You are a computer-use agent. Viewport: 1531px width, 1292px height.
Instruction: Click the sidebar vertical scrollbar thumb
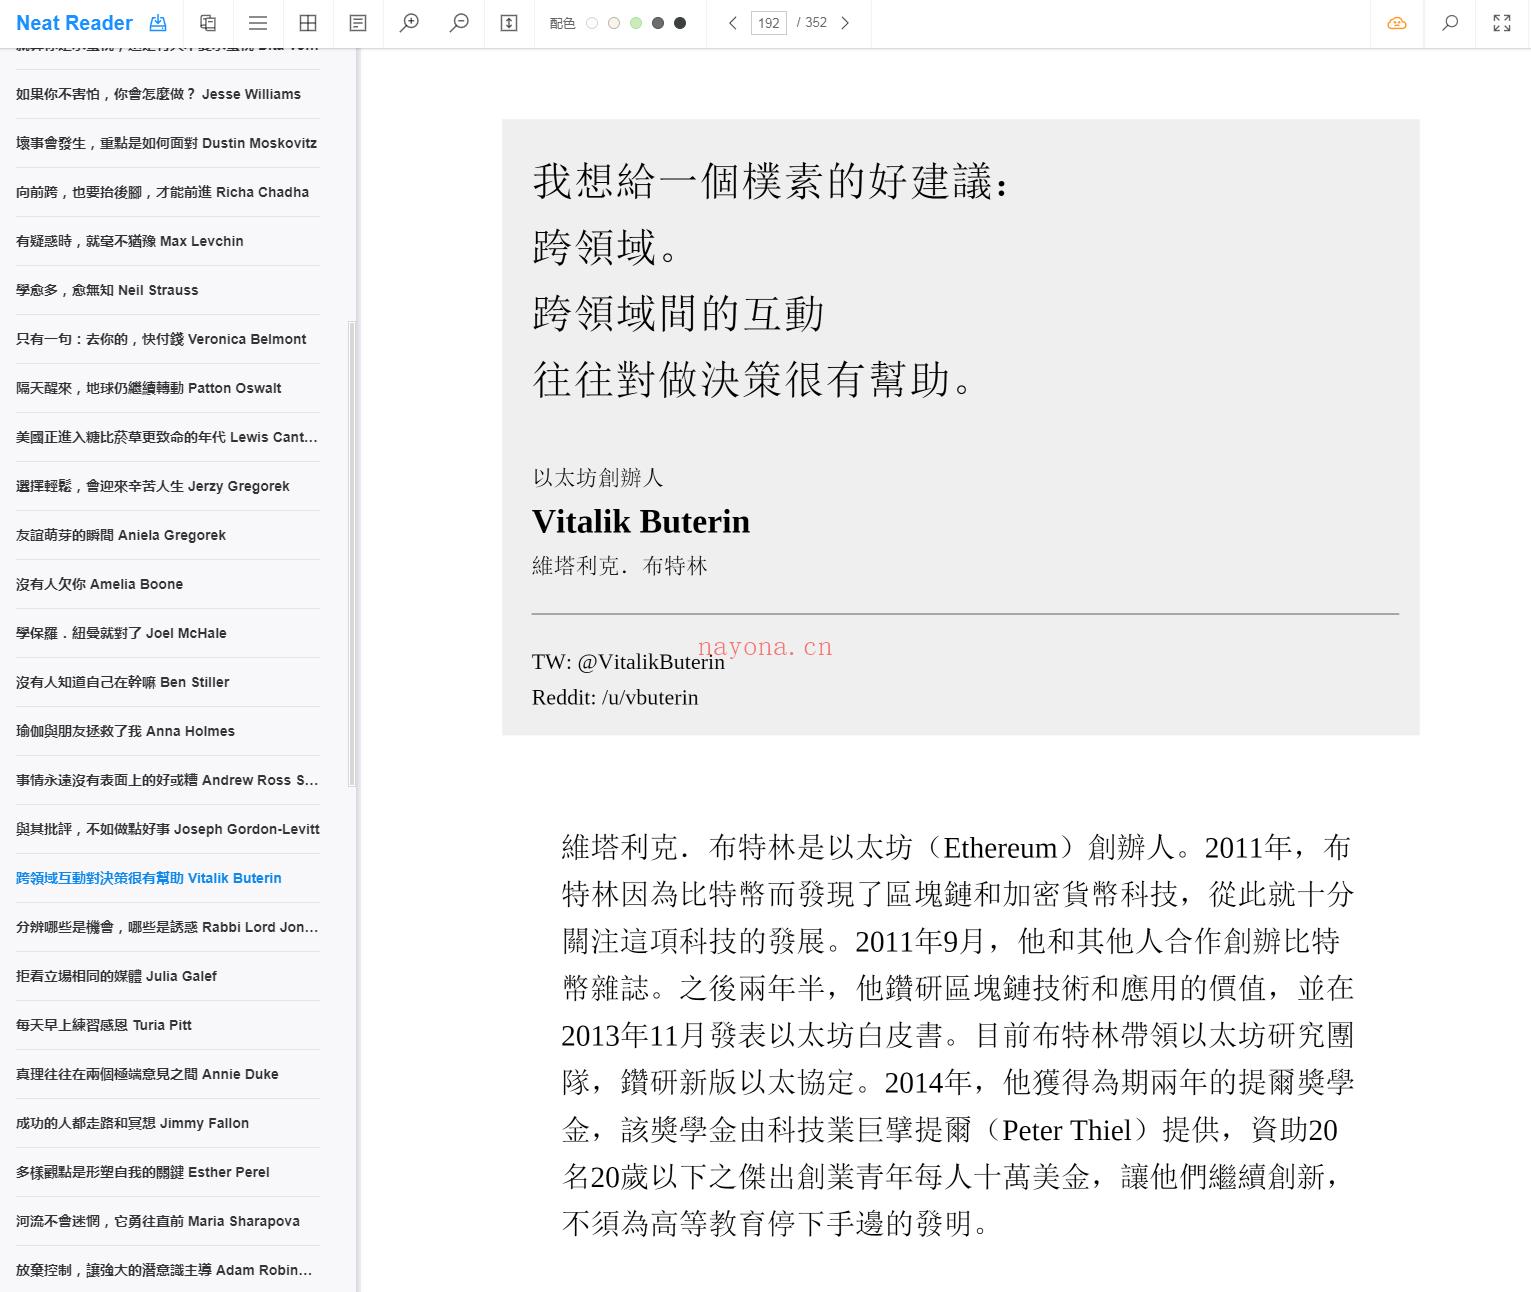352,553
